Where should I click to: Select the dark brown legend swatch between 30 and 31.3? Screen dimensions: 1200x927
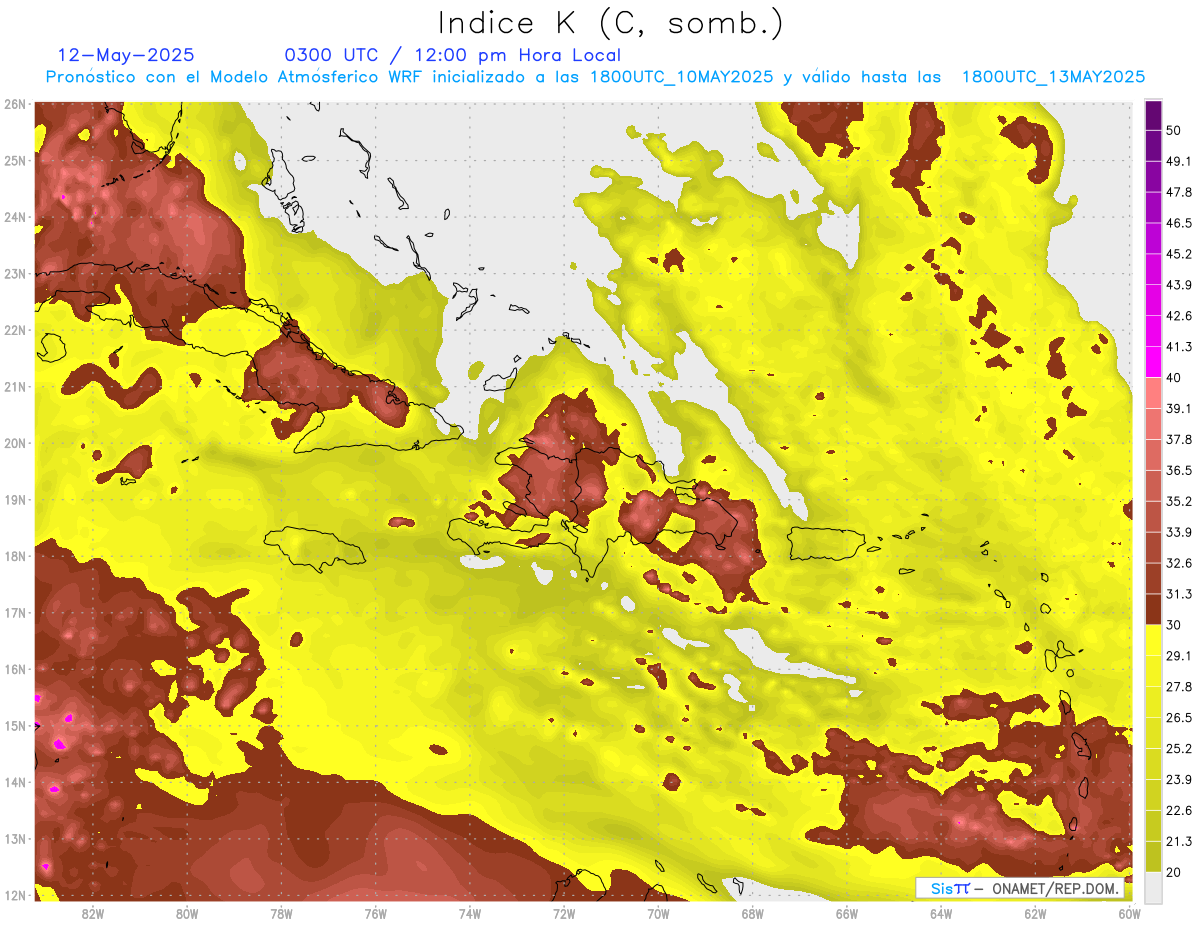1153,609
